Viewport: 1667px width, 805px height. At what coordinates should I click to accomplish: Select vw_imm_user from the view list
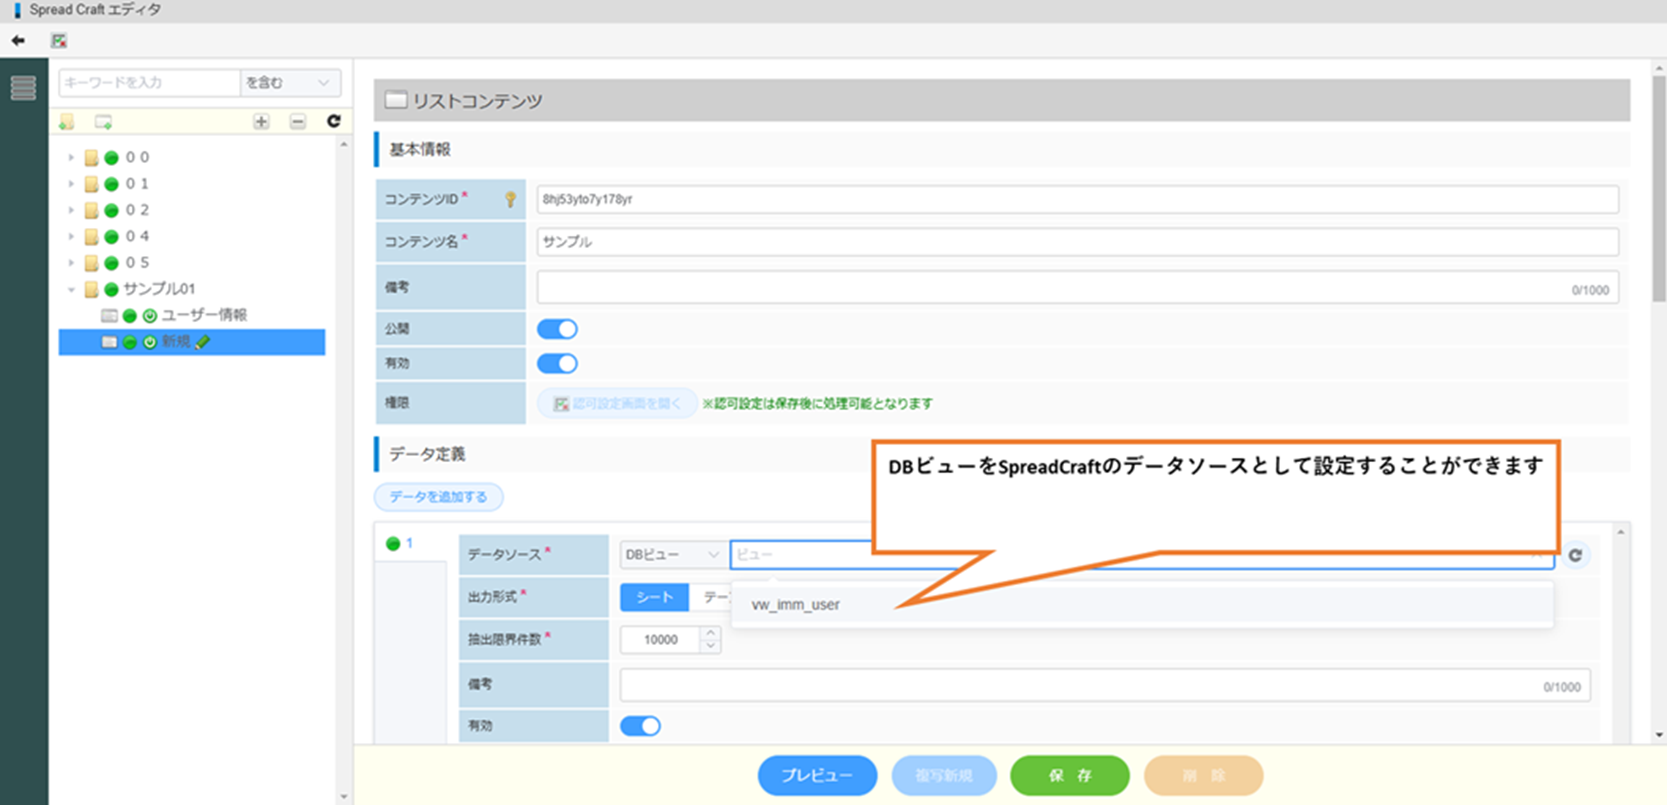tap(796, 605)
